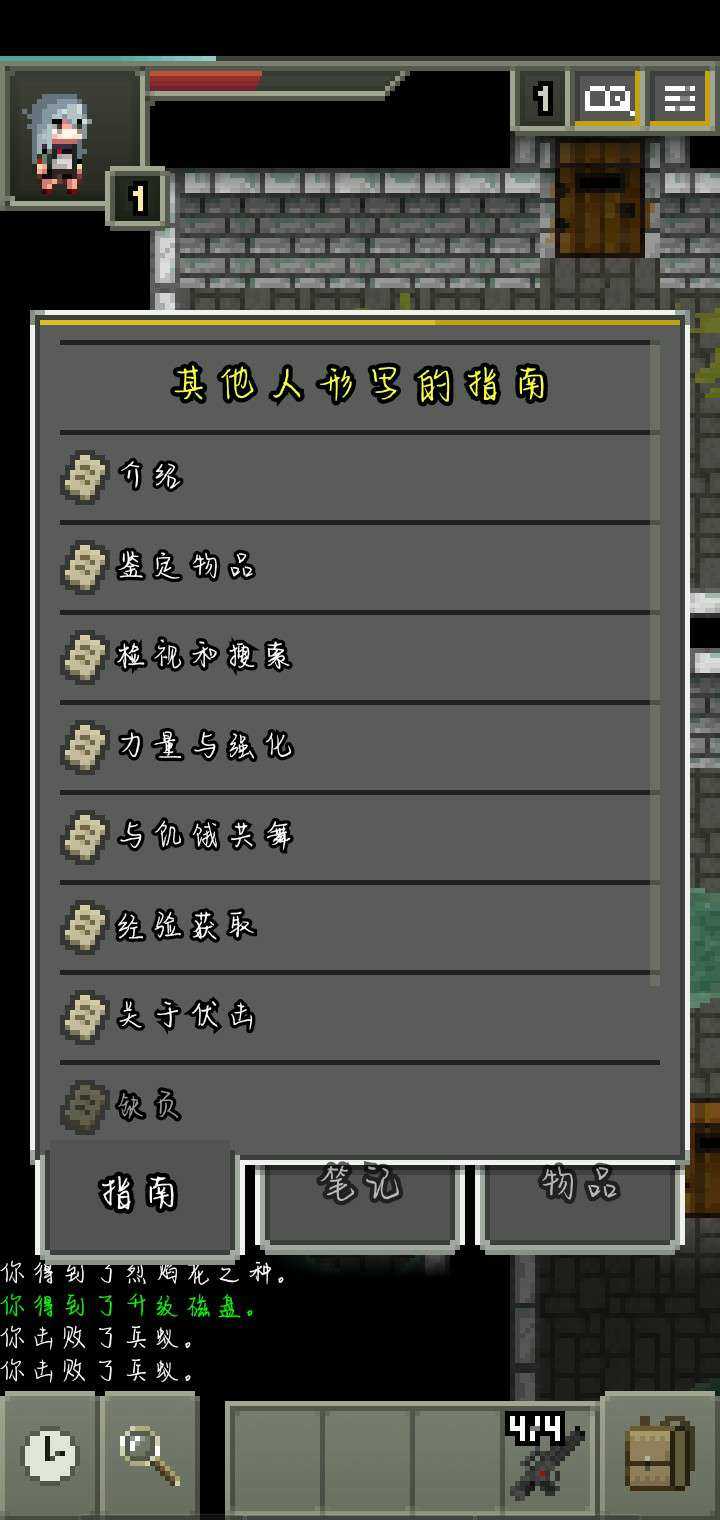The width and height of the screenshot is (720, 1520).
Task: Open the 检视和搜索 guide entry
Action: [x=355, y=657]
